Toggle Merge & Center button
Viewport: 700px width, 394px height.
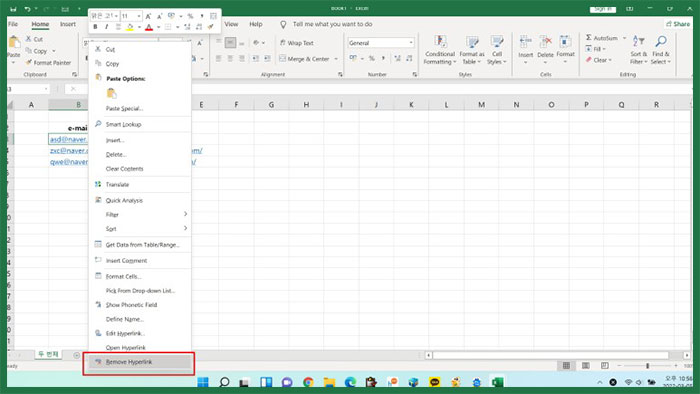[x=304, y=59]
